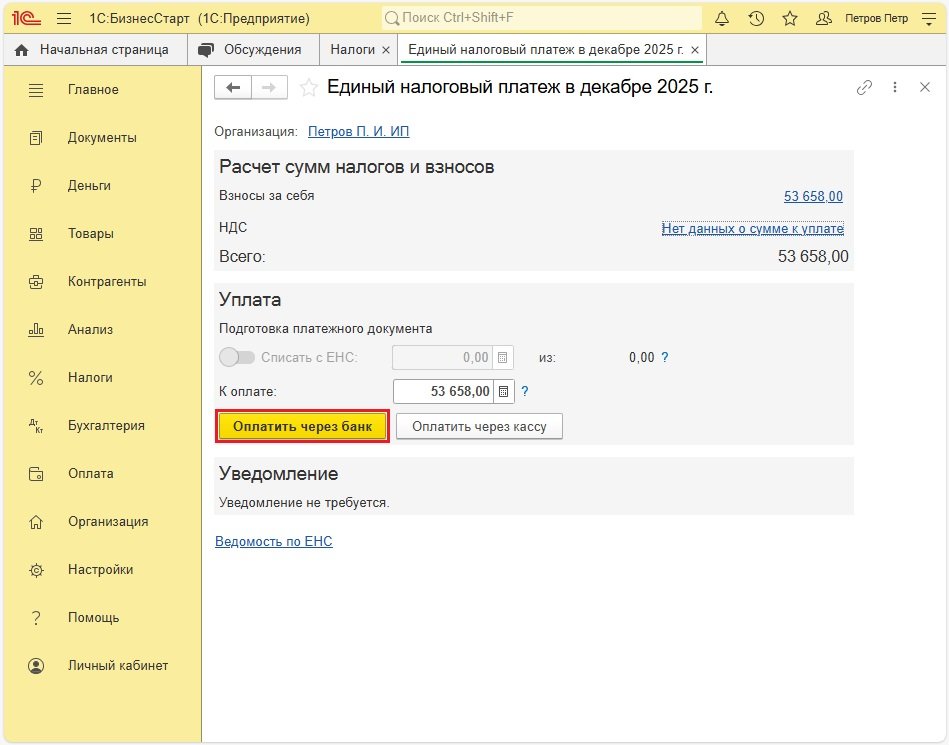Open notifications bell icon

pos(722,19)
